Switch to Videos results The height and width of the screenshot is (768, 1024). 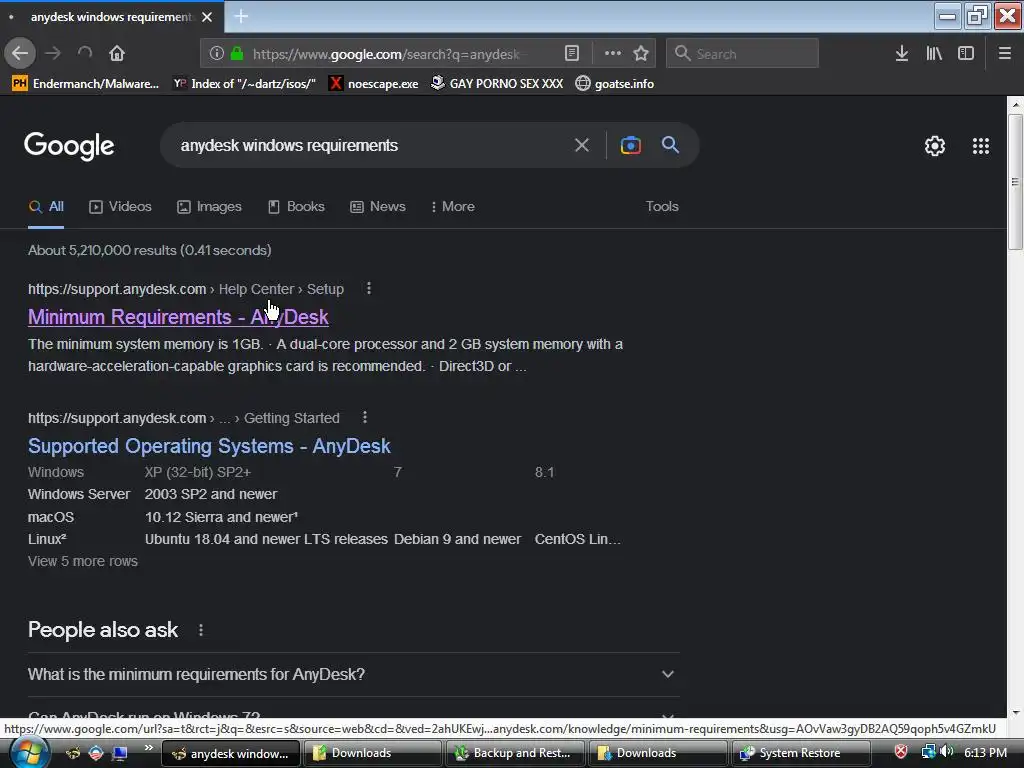pos(120,206)
